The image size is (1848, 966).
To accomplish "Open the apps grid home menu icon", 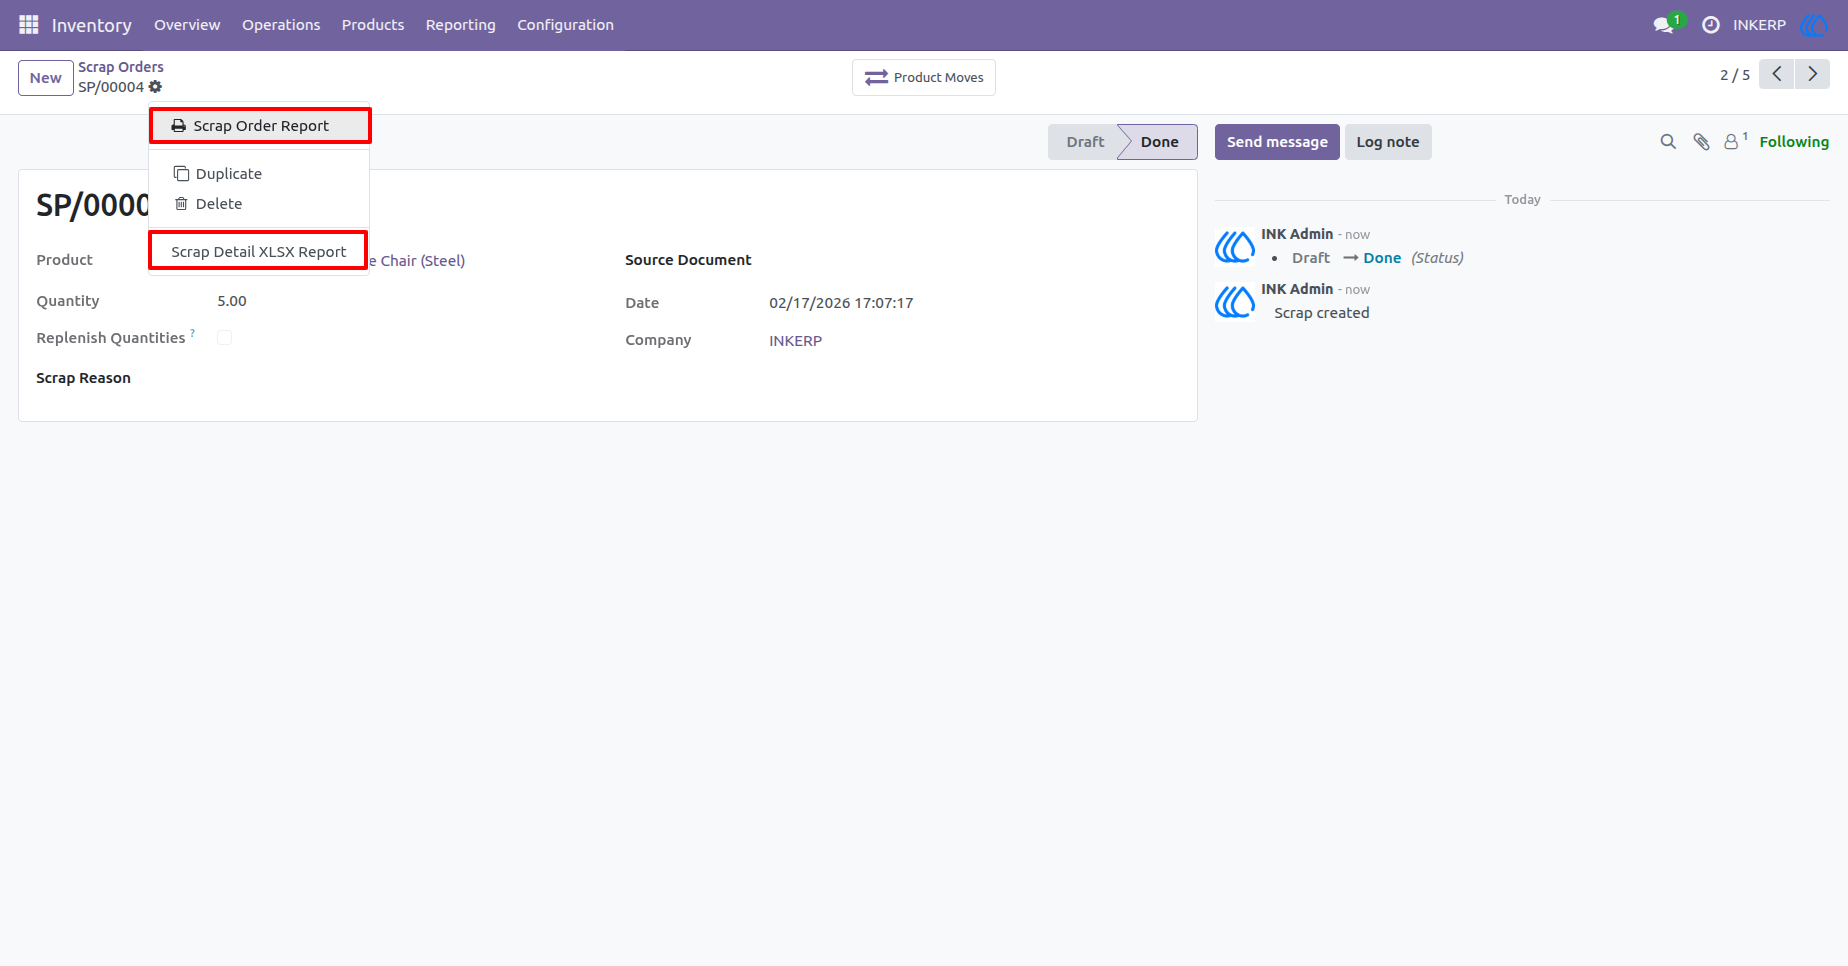I will [x=28, y=24].
